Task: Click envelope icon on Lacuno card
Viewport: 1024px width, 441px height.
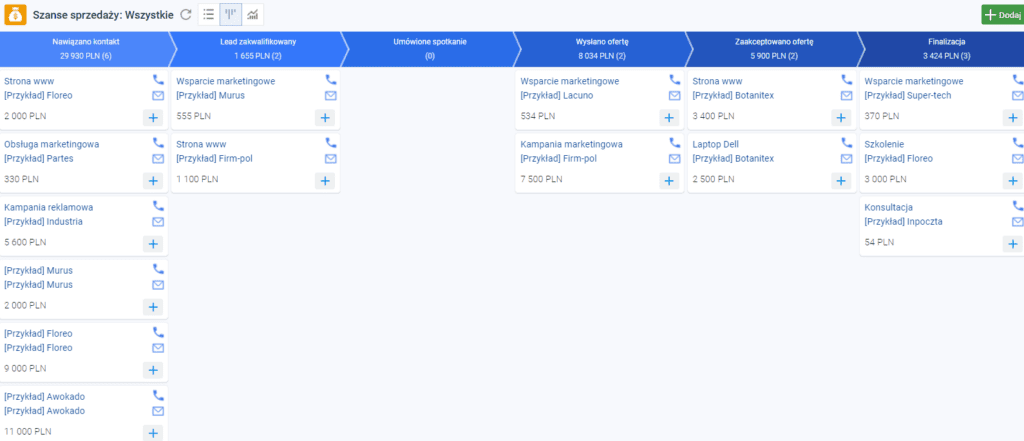Action: pos(674,96)
